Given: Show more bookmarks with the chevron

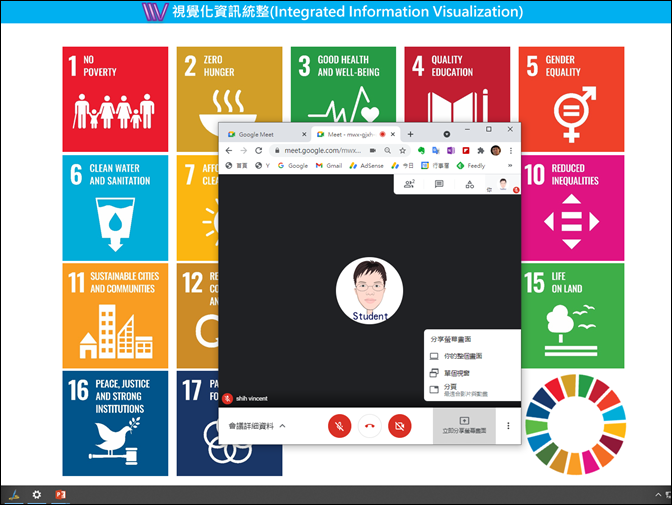Looking at the screenshot, I should 510,165.
